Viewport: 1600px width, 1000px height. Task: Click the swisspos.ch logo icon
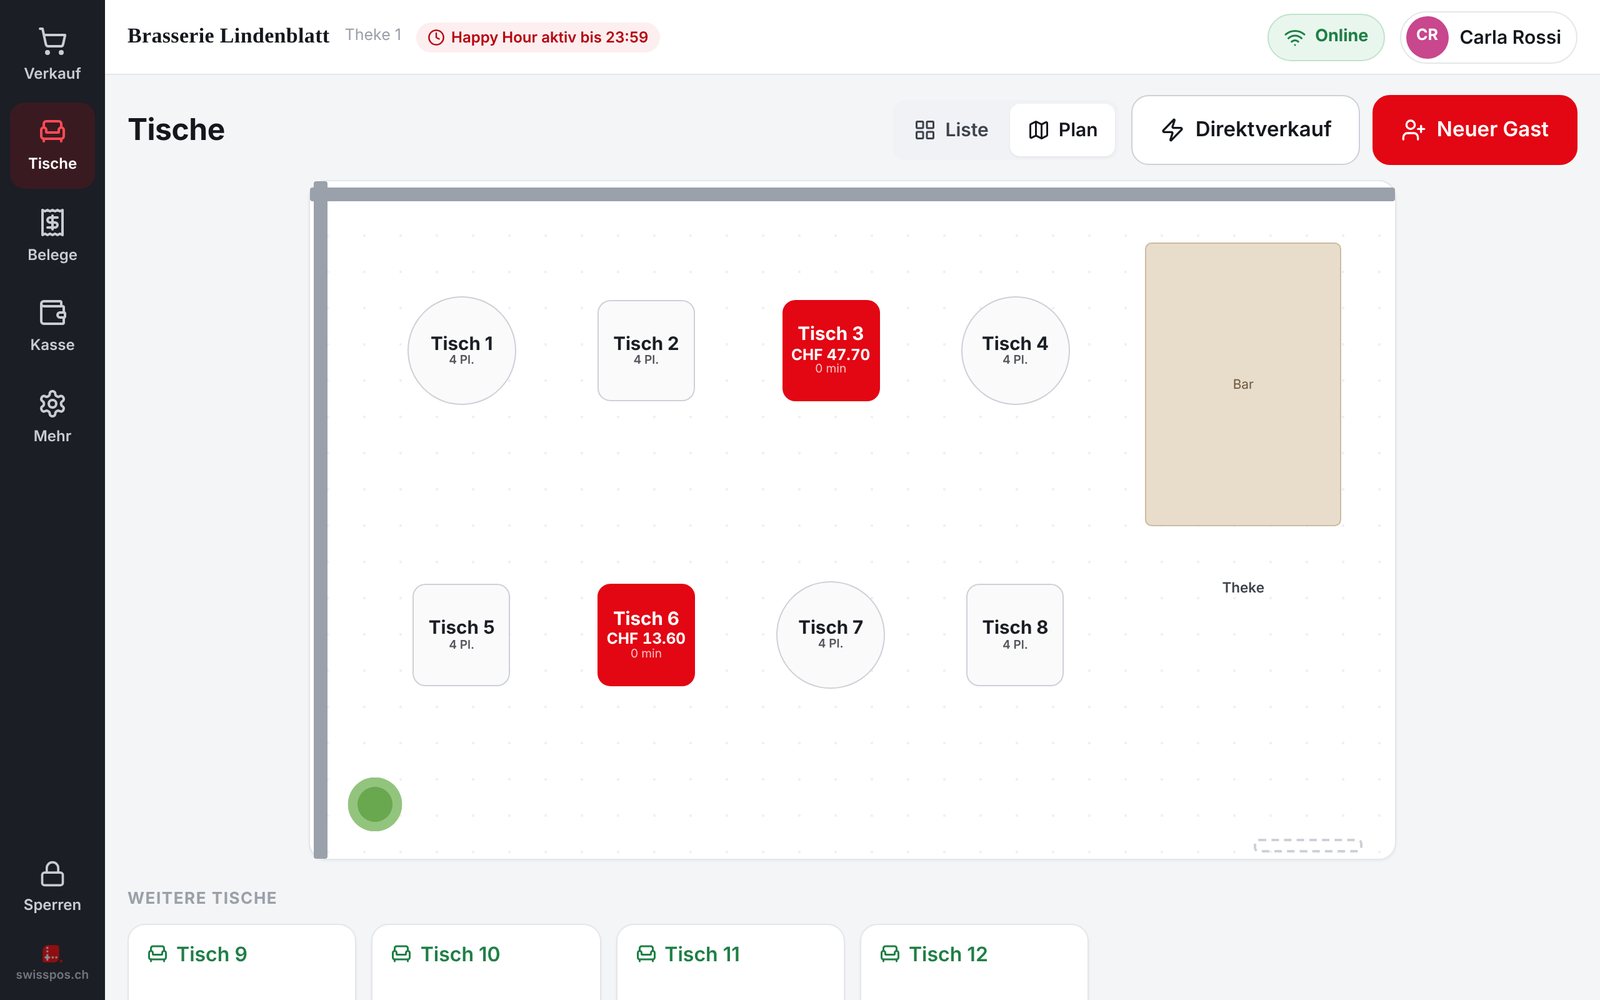tap(52, 954)
